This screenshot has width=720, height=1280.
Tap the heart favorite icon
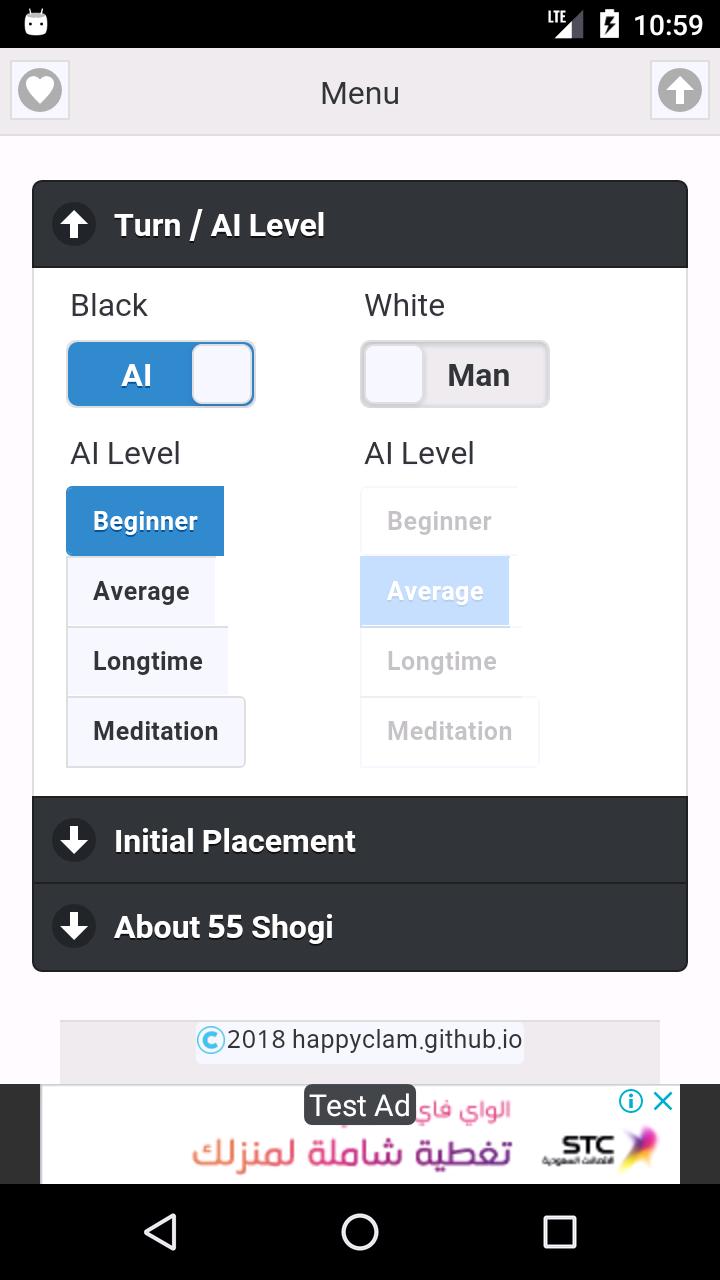(x=40, y=91)
